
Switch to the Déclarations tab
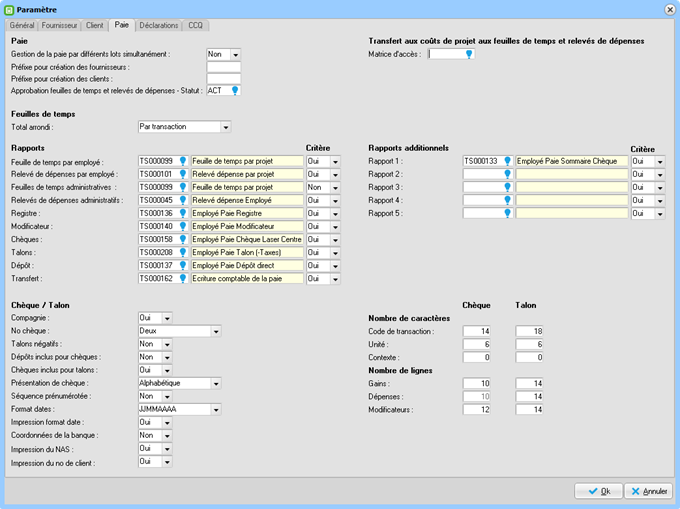[x=159, y=26]
